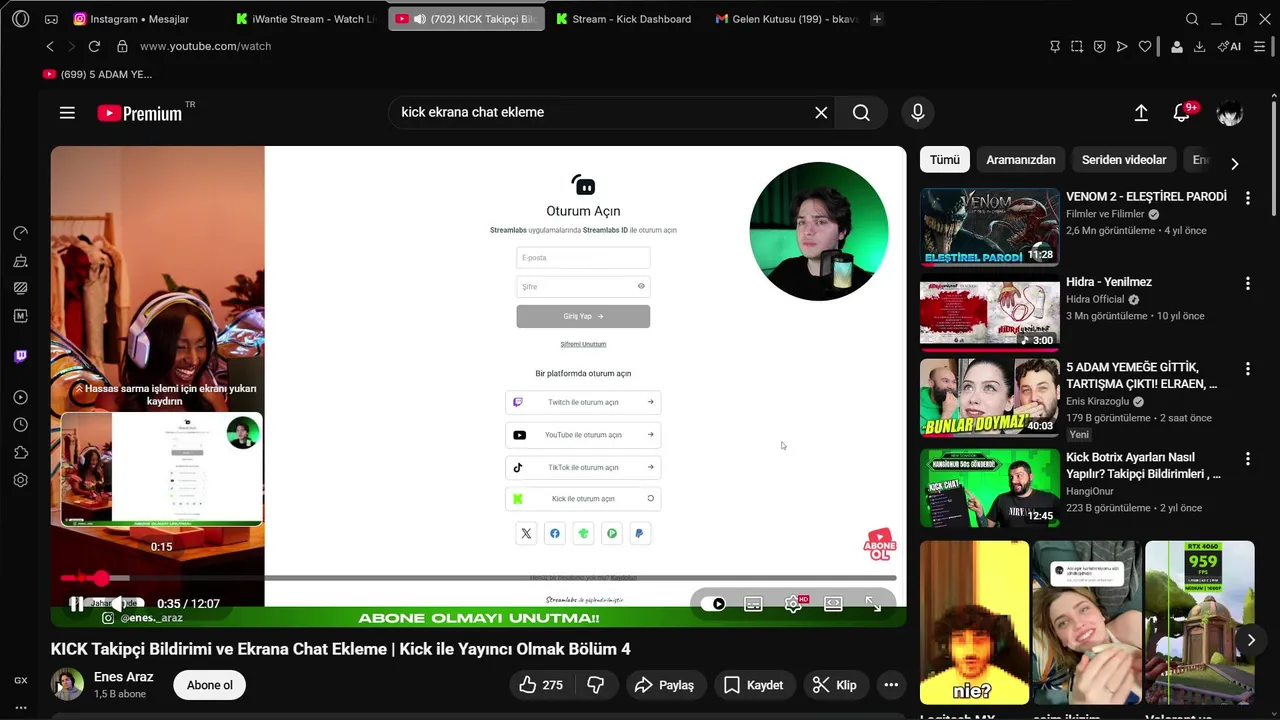Click the pinboard pin icon in address bar
Viewport: 1280px width, 720px height.
tap(1055, 46)
